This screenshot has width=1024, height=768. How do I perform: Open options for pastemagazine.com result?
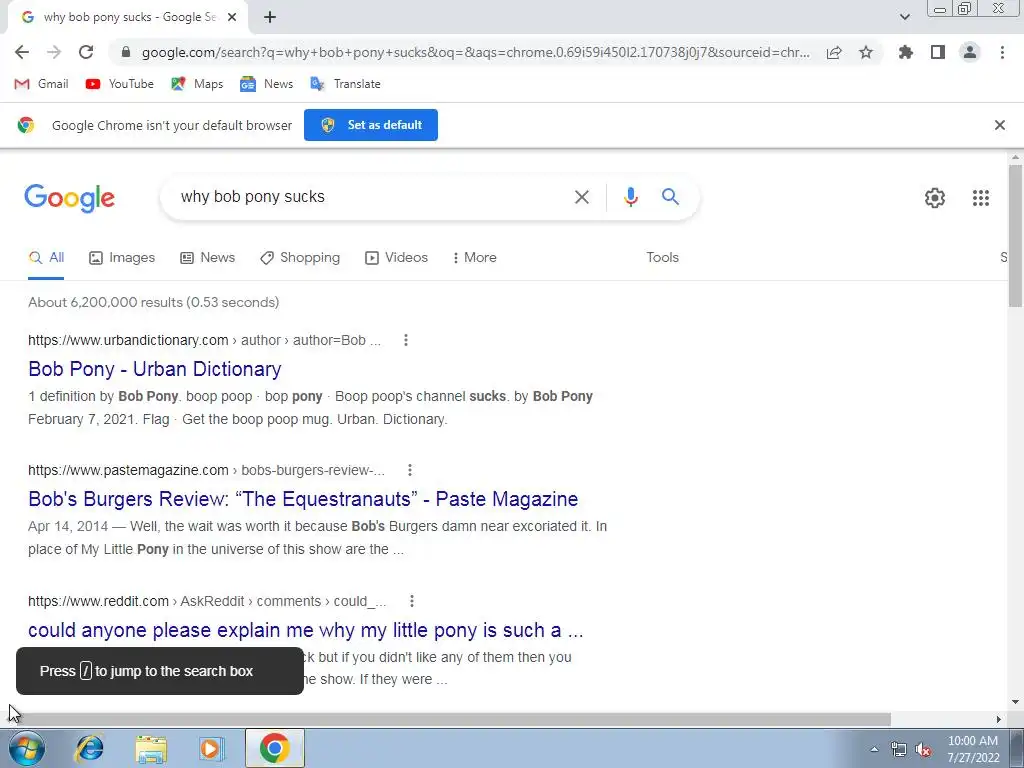409,470
